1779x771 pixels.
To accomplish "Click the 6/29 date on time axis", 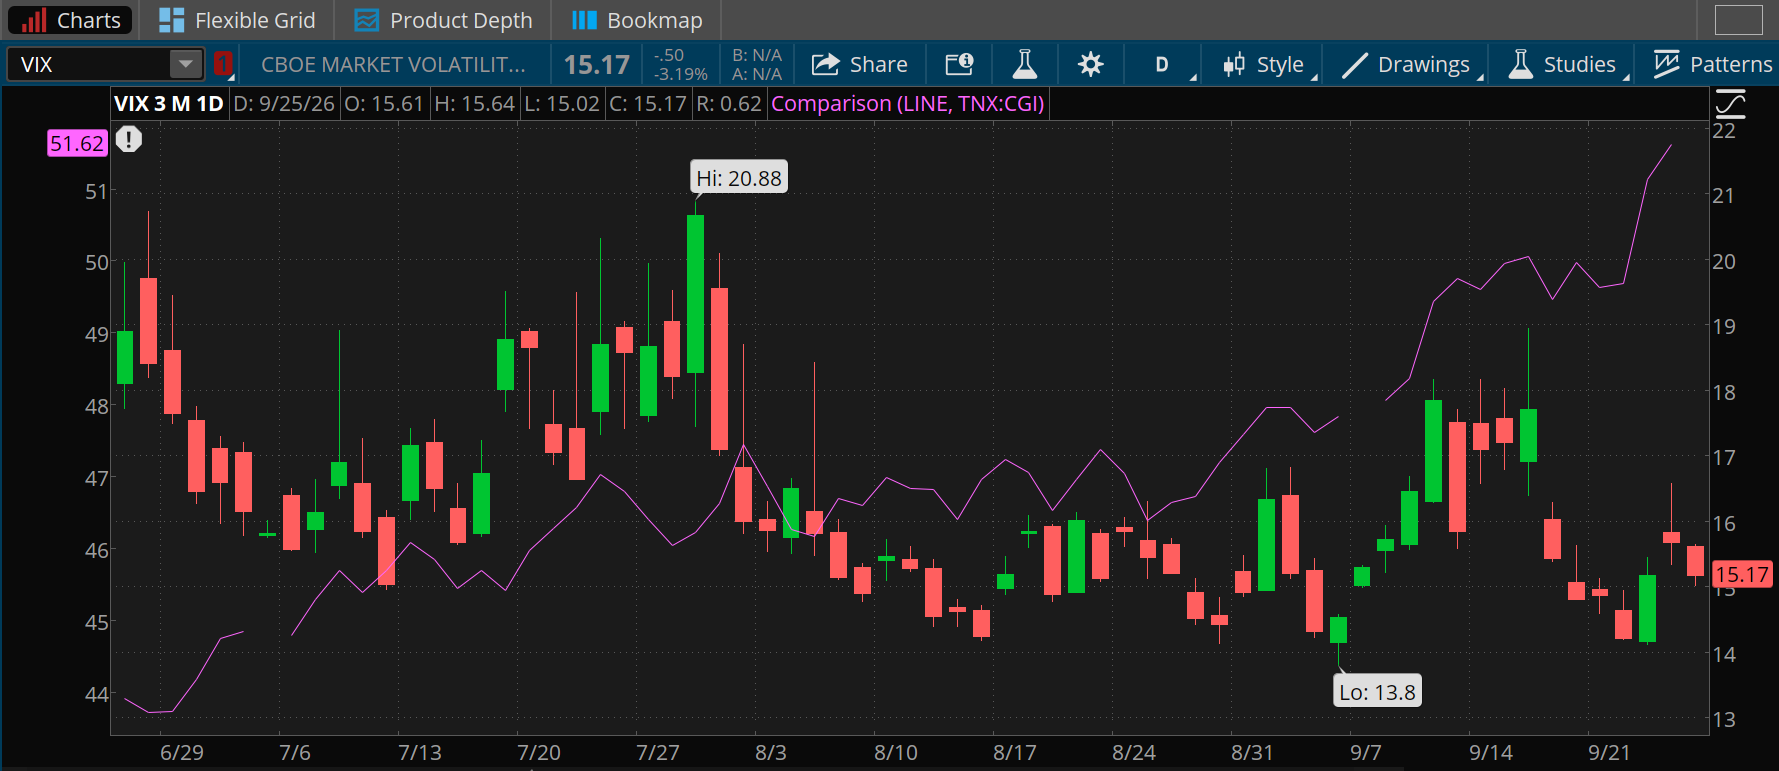I will pyautogui.click(x=181, y=752).
